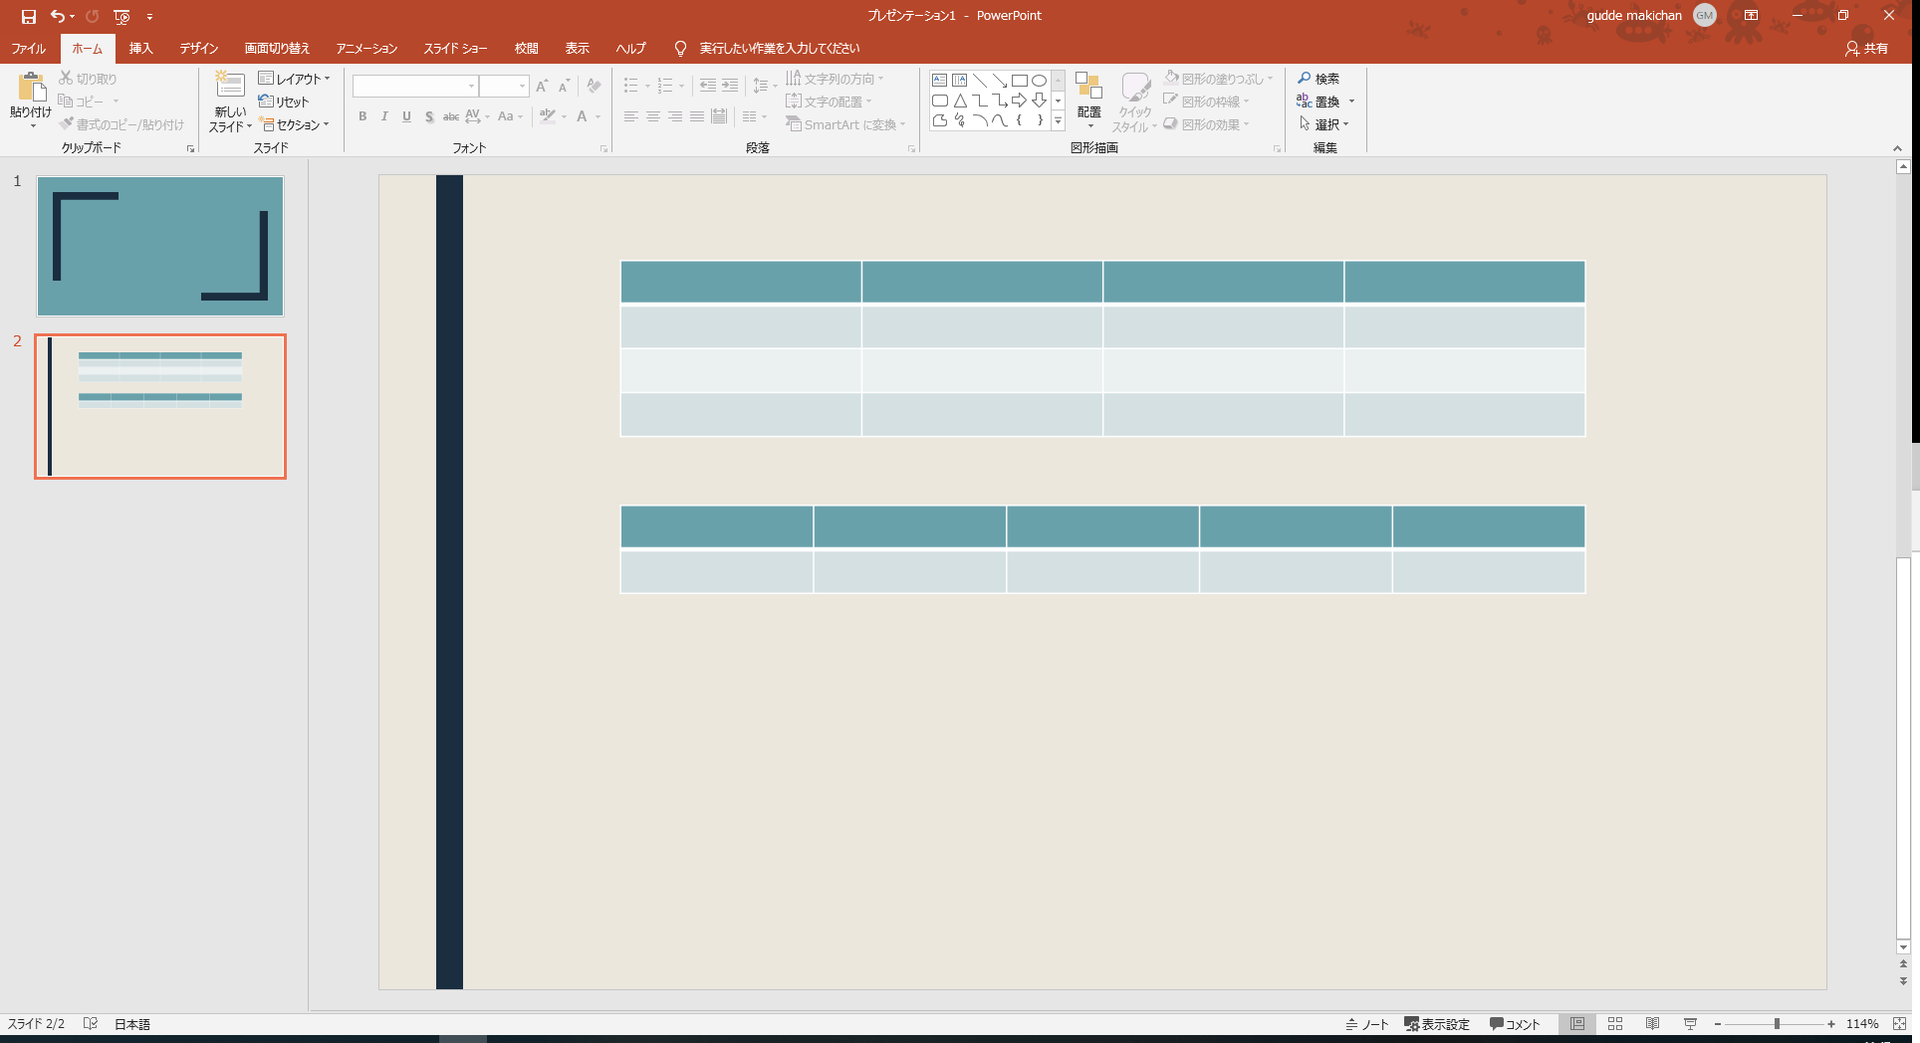
Task: Toggle strikethrough formatting
Action: coord(451,117)
